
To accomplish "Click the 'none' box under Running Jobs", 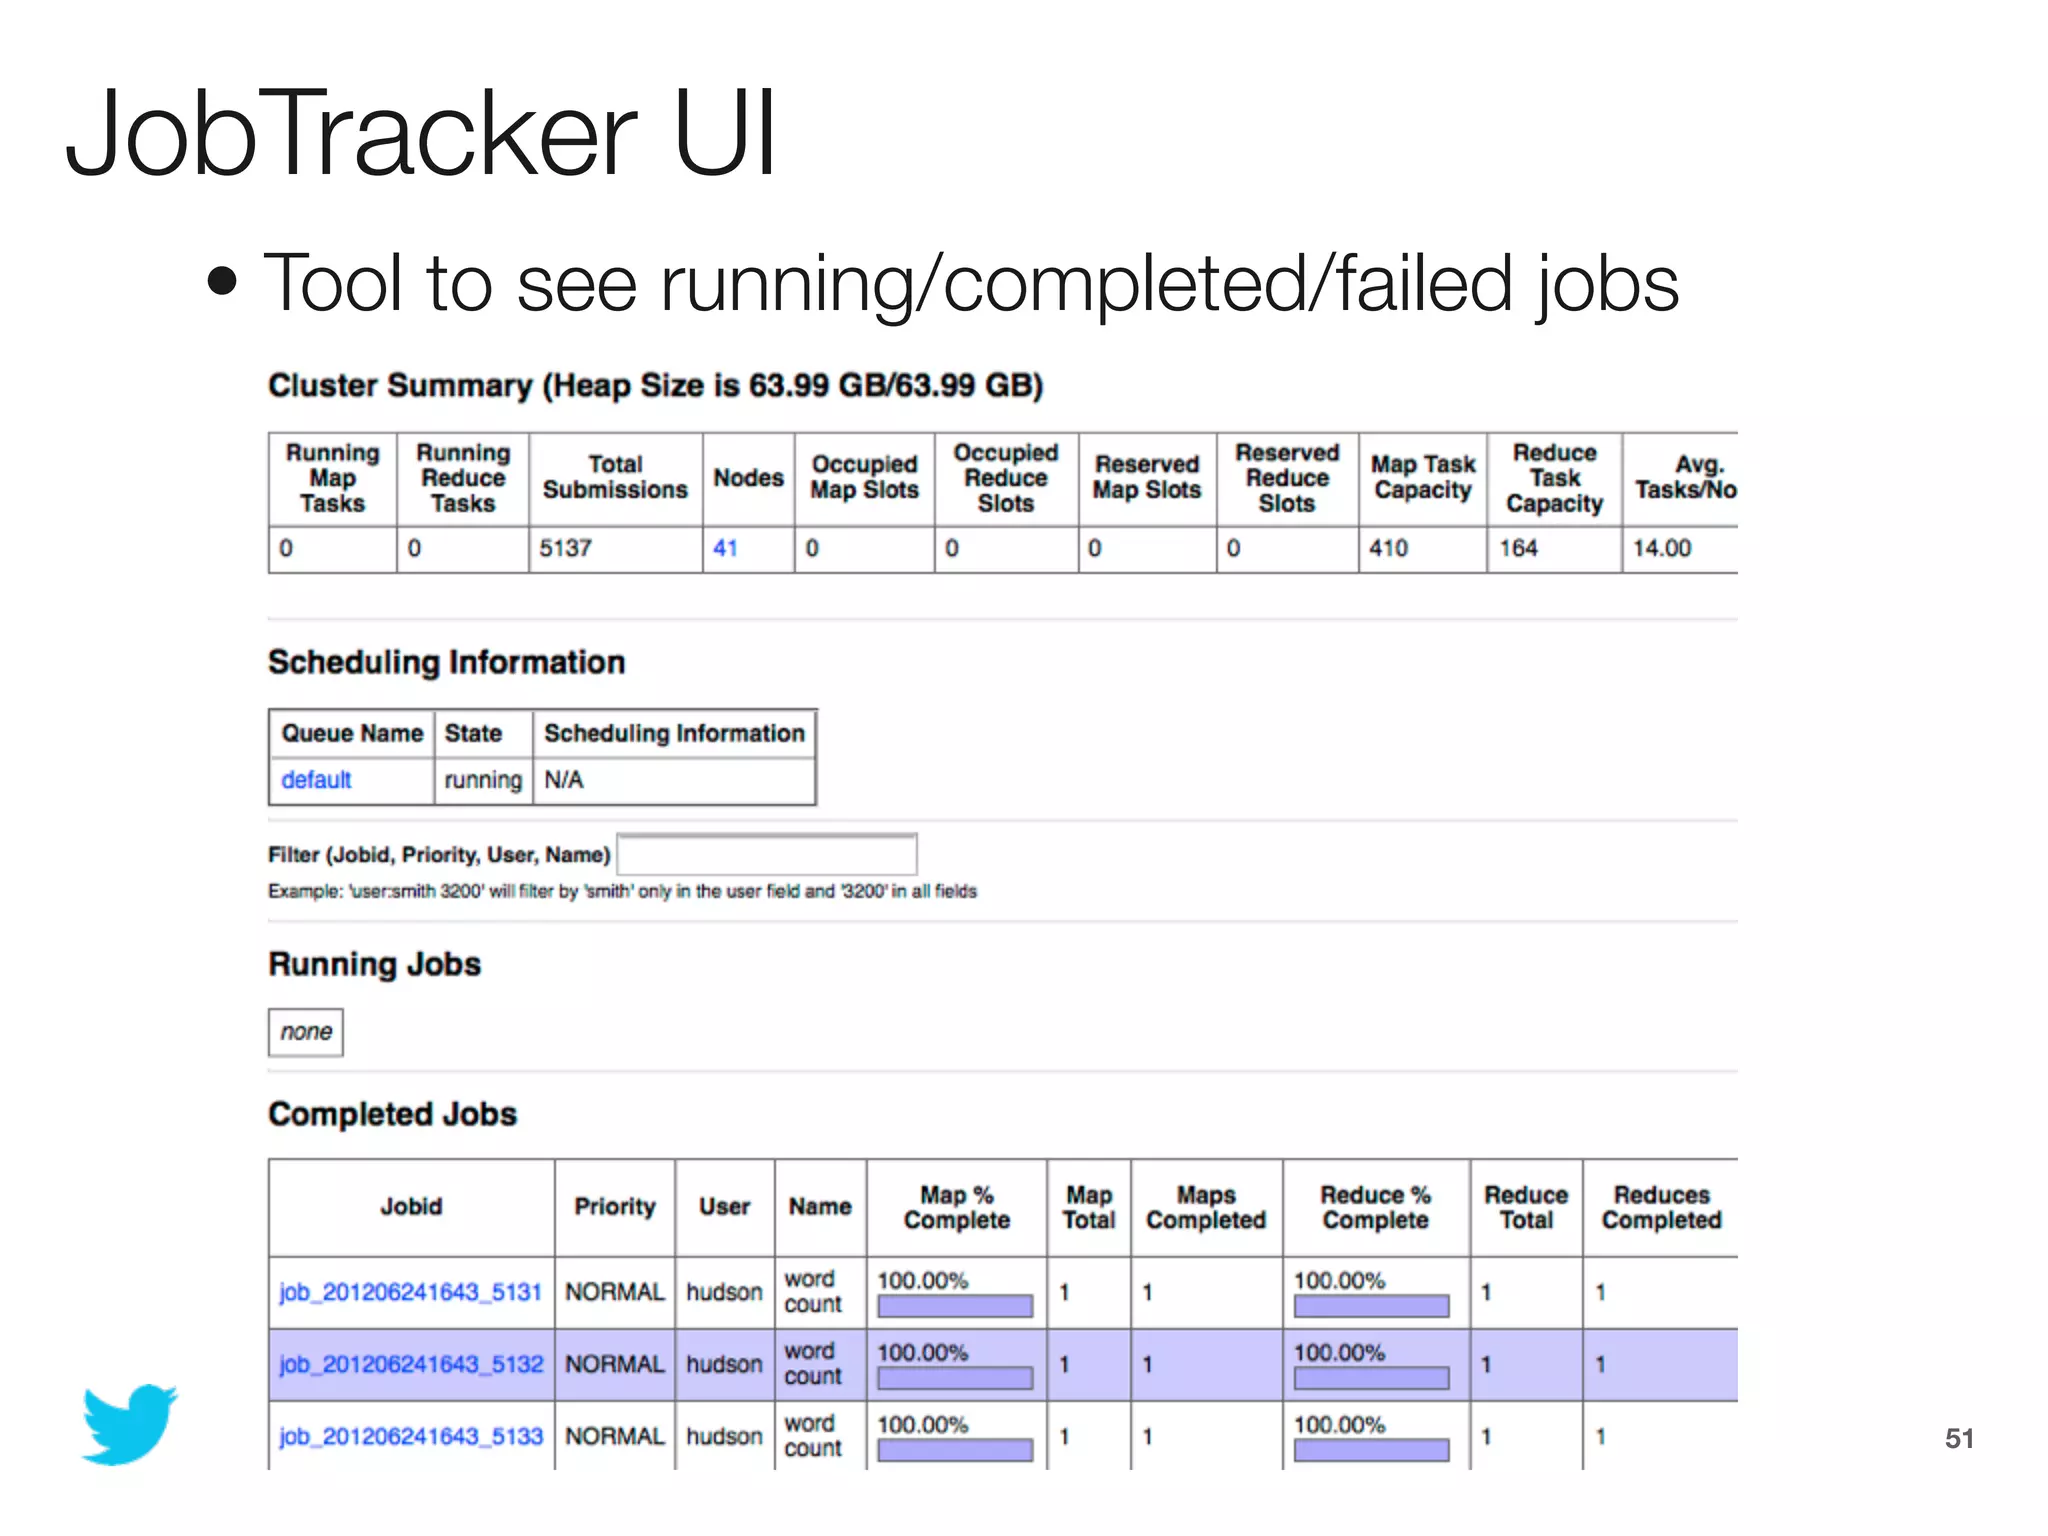I will [x=306, y=1032].
